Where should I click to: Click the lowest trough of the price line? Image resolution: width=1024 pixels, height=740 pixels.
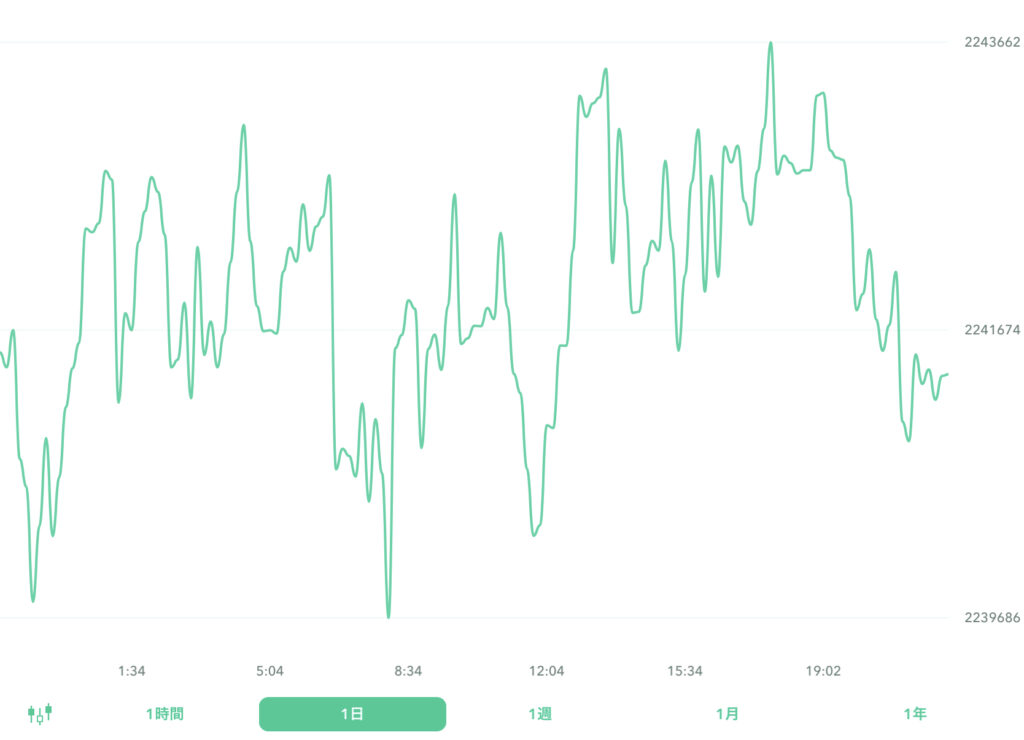[x=388, y=617]
